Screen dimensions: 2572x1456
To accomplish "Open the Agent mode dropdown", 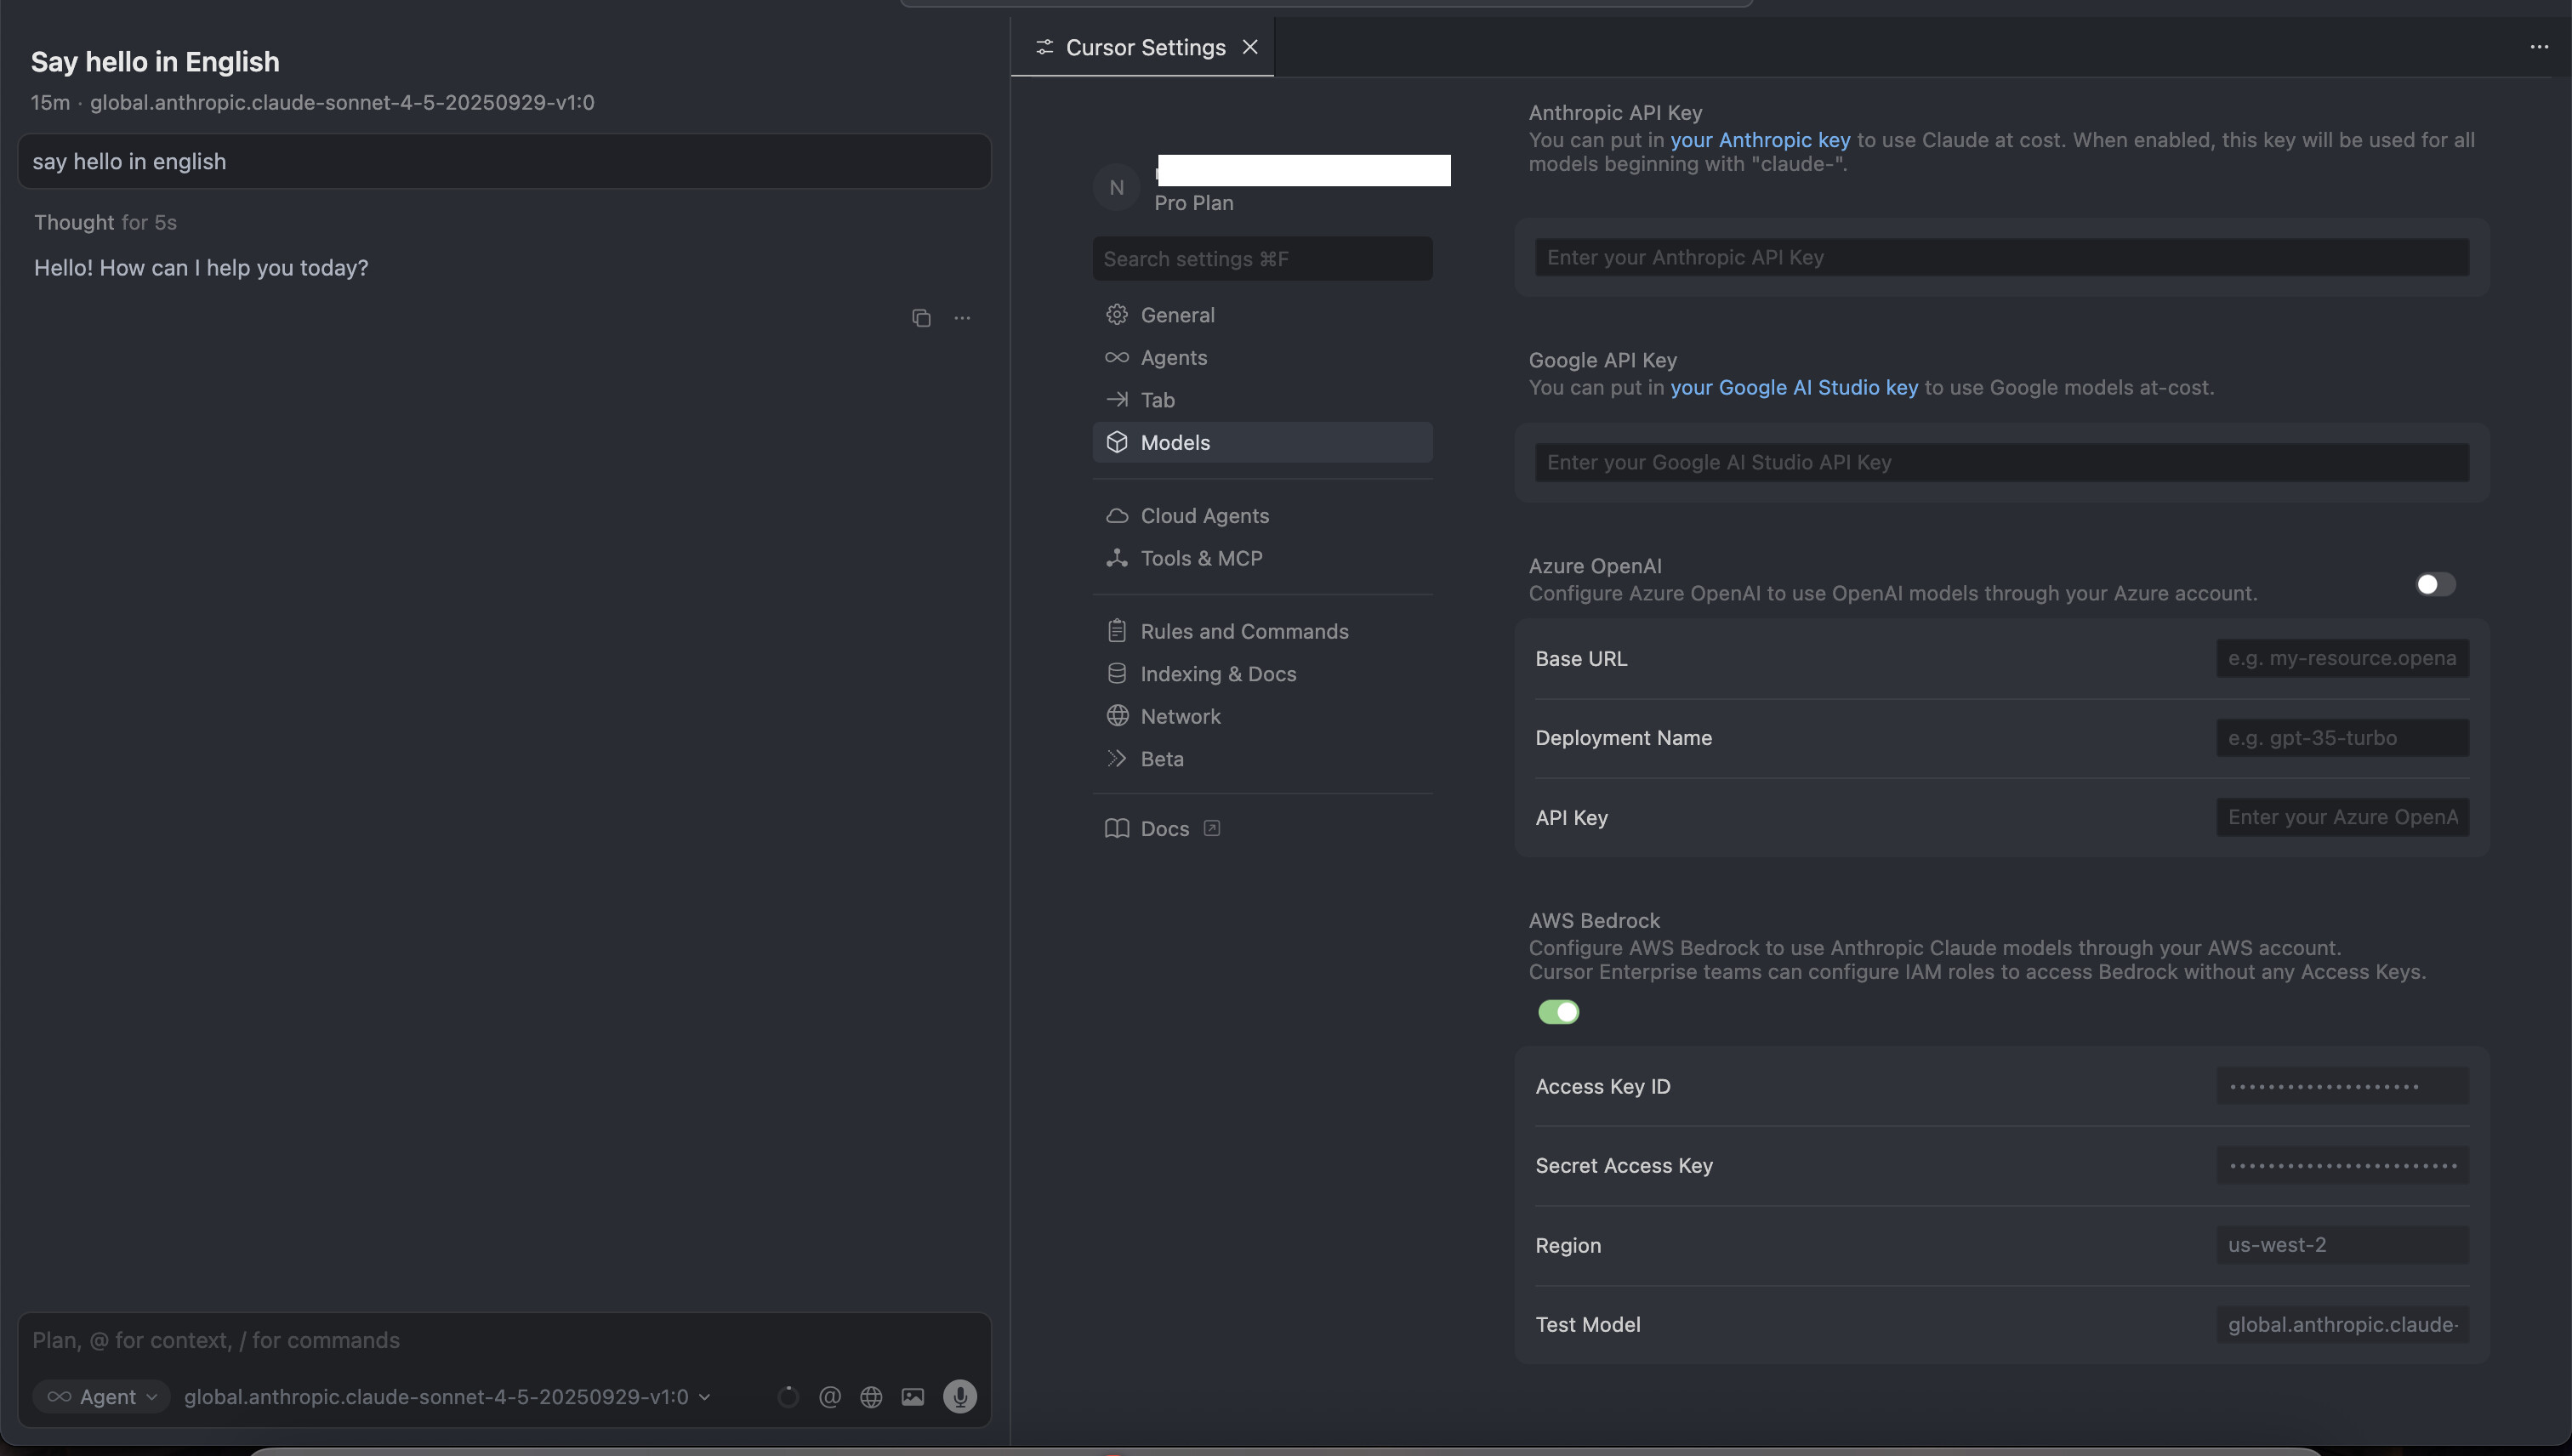I will point(102,1396).
